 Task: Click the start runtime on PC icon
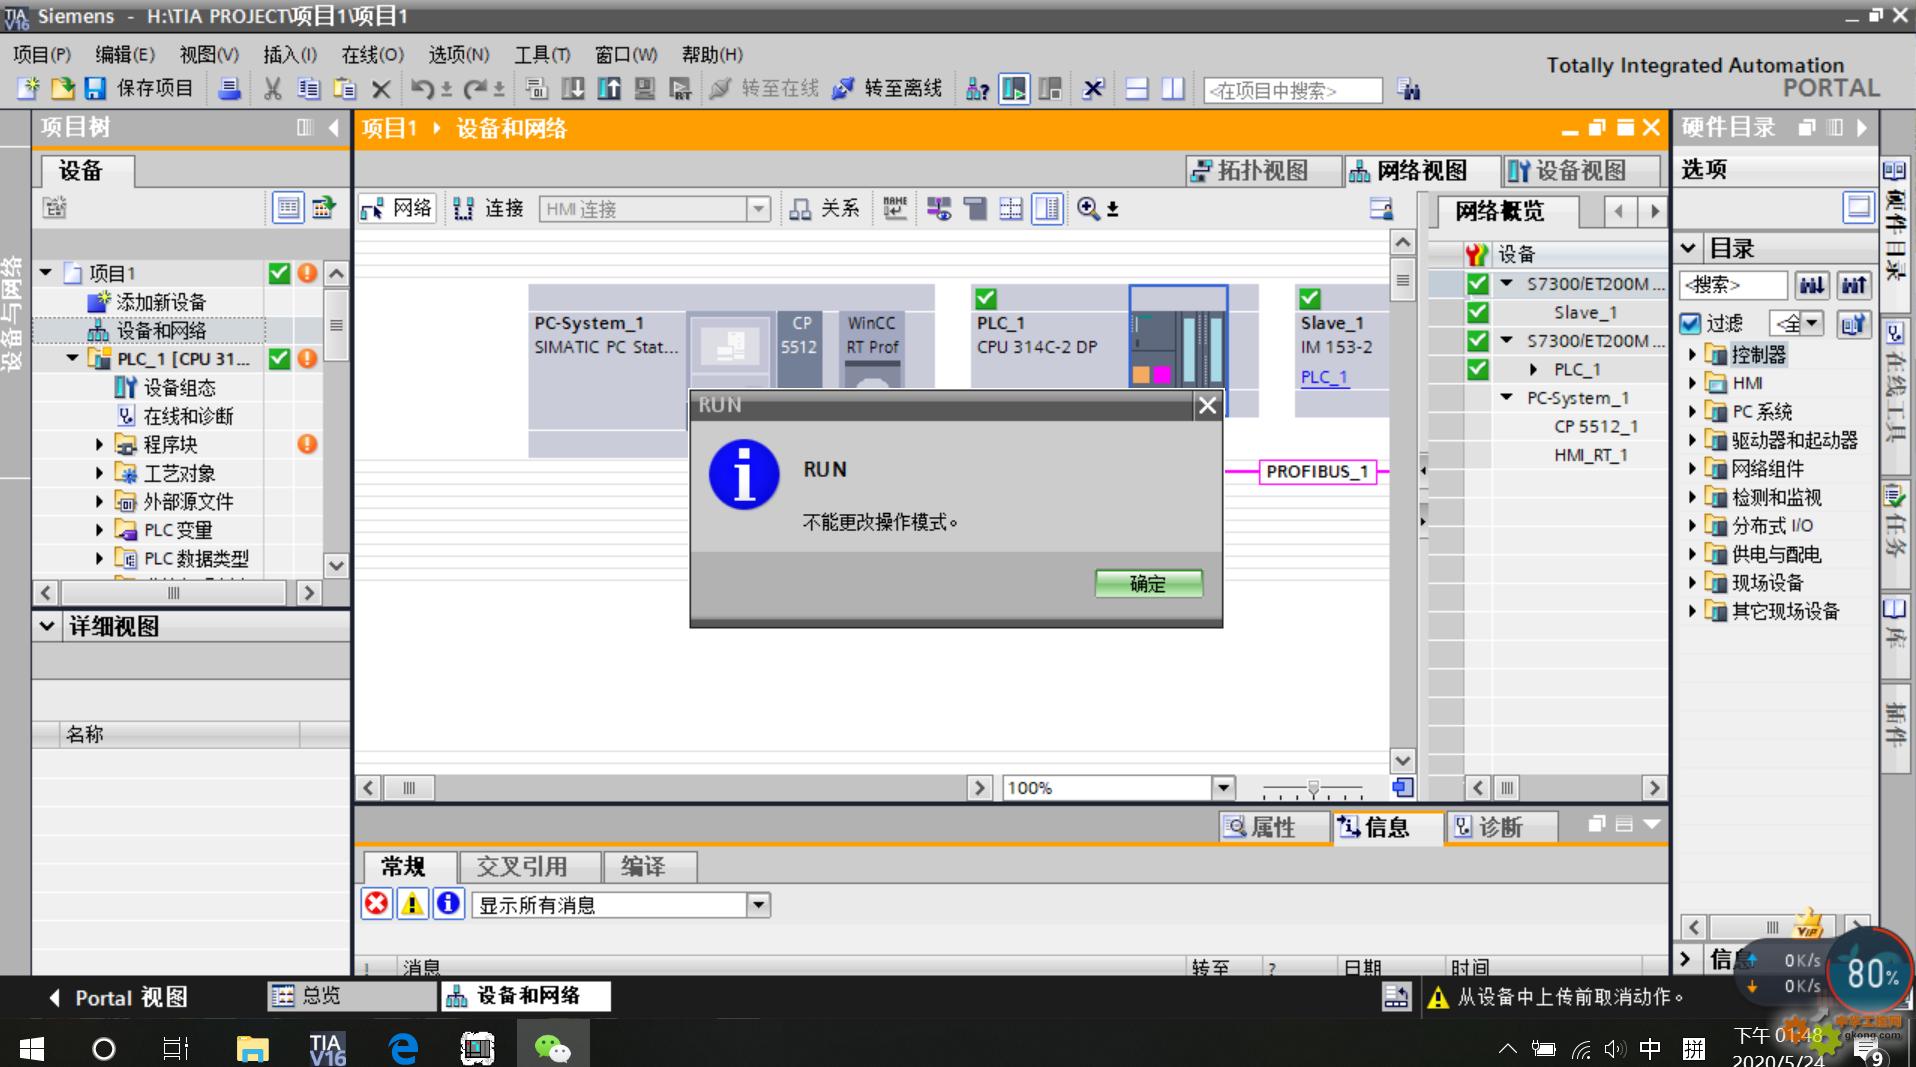(x=681, y=89)
